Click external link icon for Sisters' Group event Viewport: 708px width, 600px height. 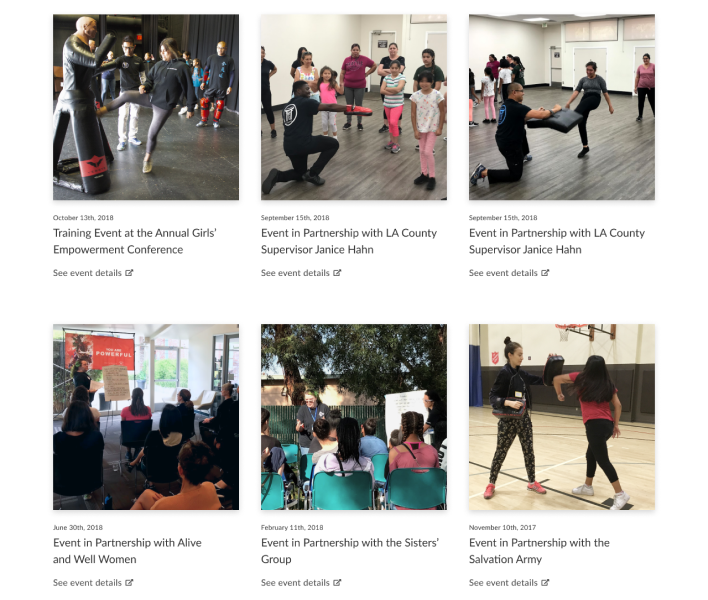337,582
